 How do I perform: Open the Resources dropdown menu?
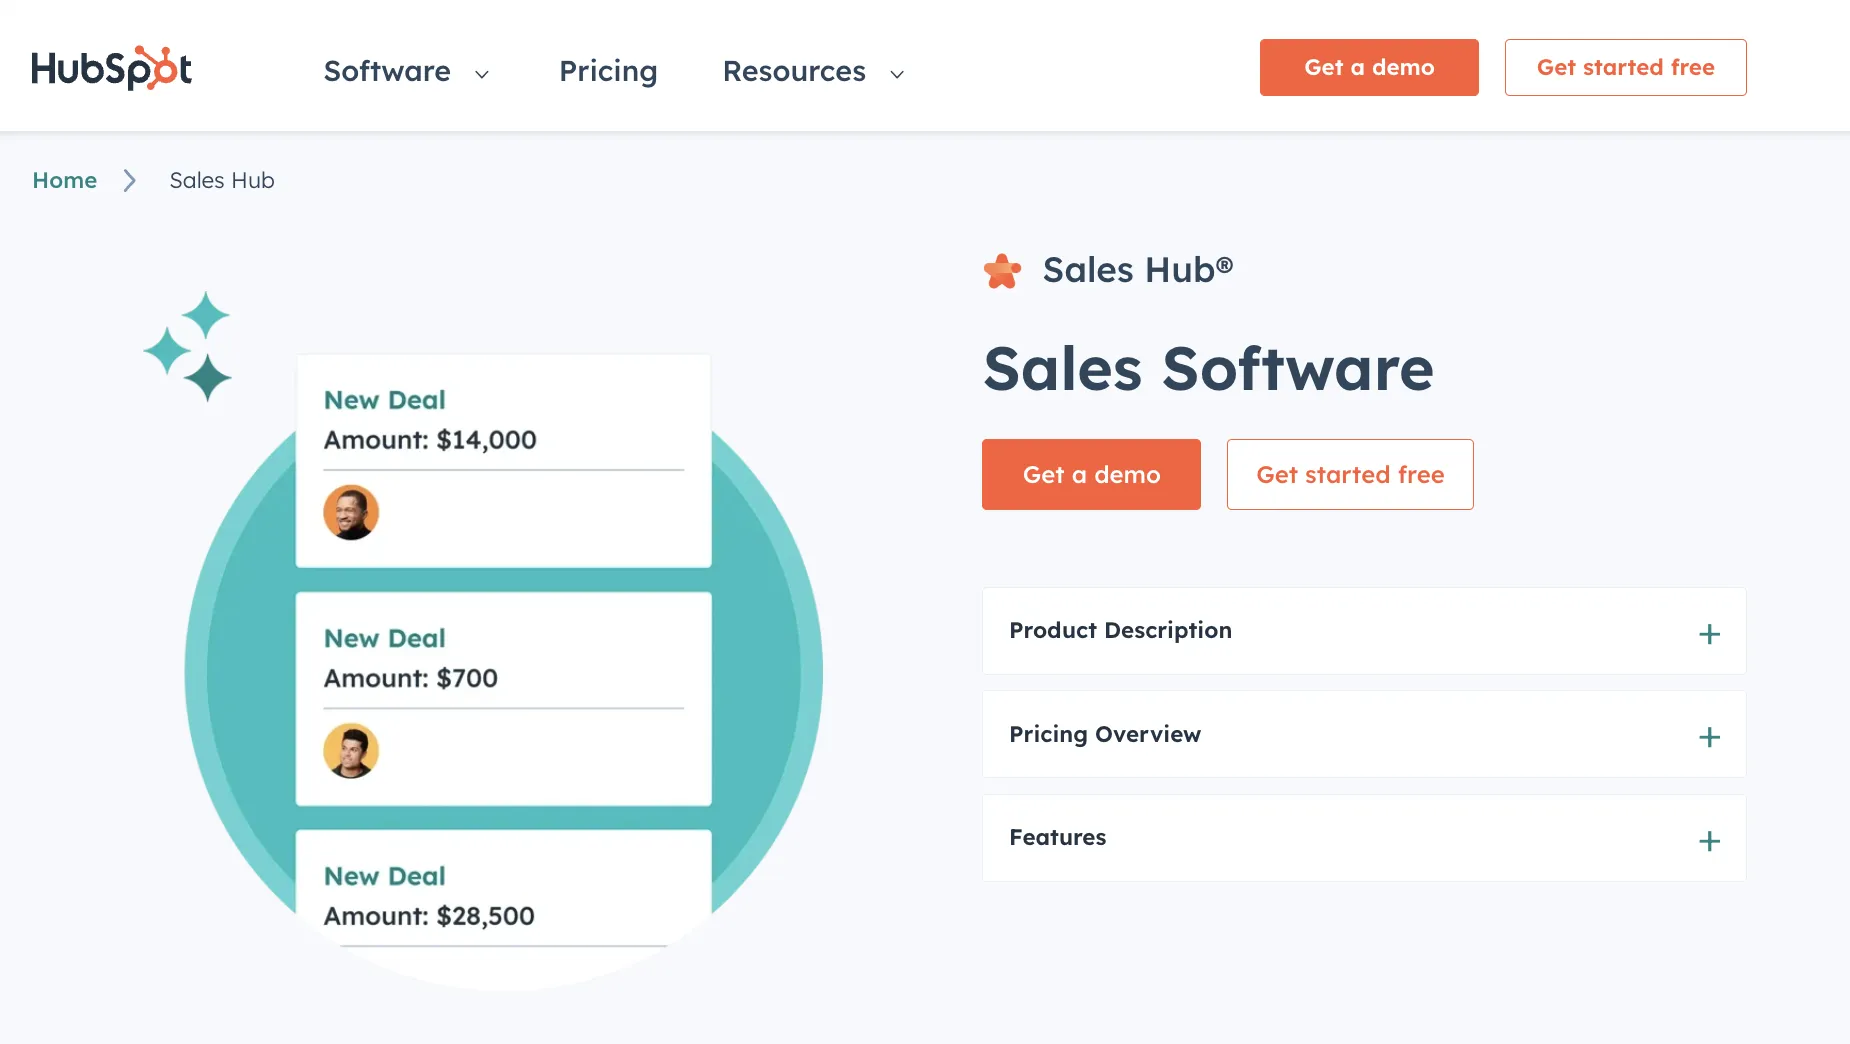794,71
